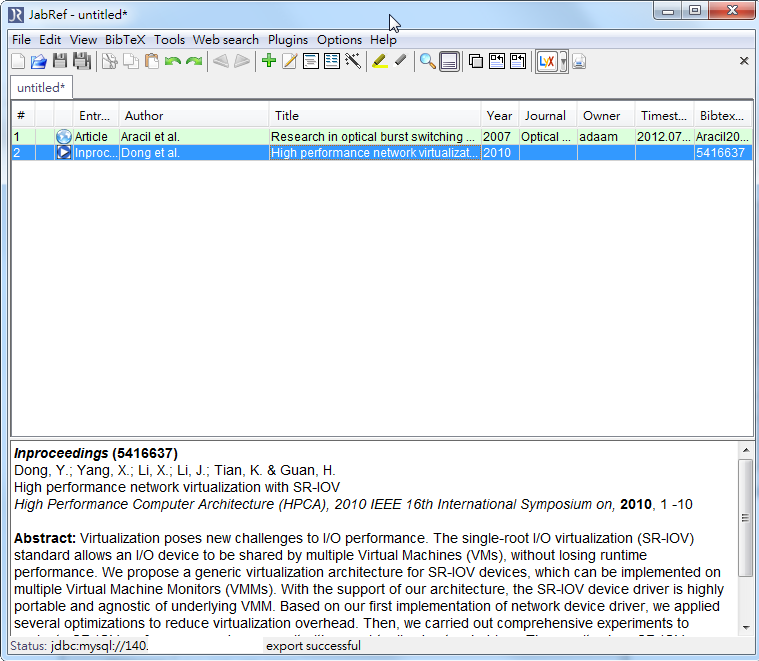
Task: Sort by the Timestamp column header
Action: pyautogui.click(x=665, y=116)
